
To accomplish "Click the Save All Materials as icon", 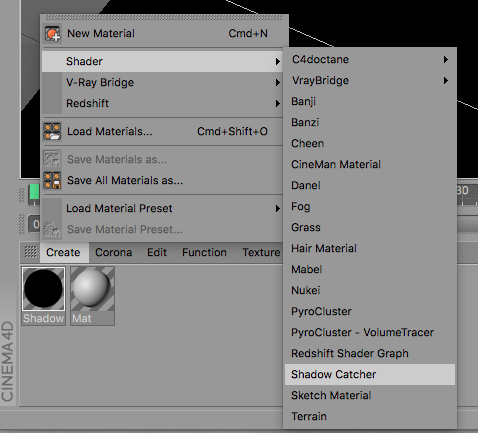I will click(x=52, y=180).
